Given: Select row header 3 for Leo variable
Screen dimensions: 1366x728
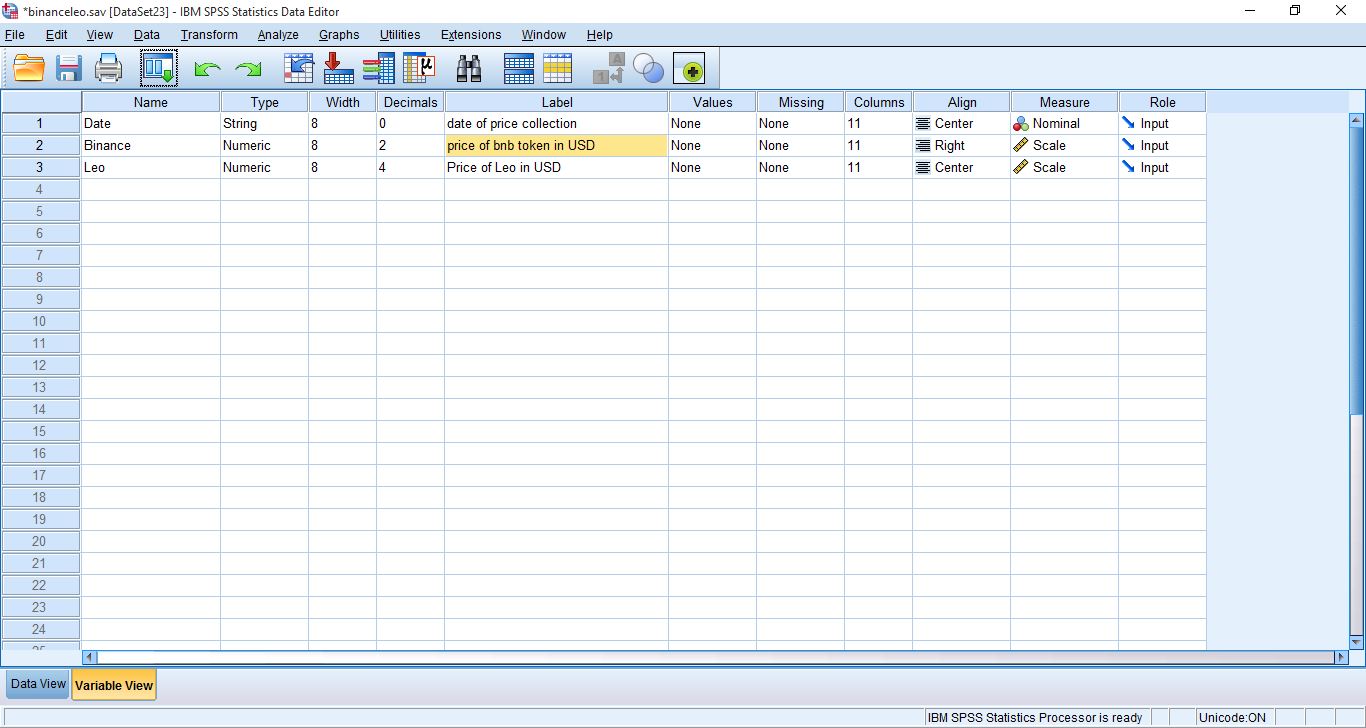Looking at the screenshot, I should 41,168.
